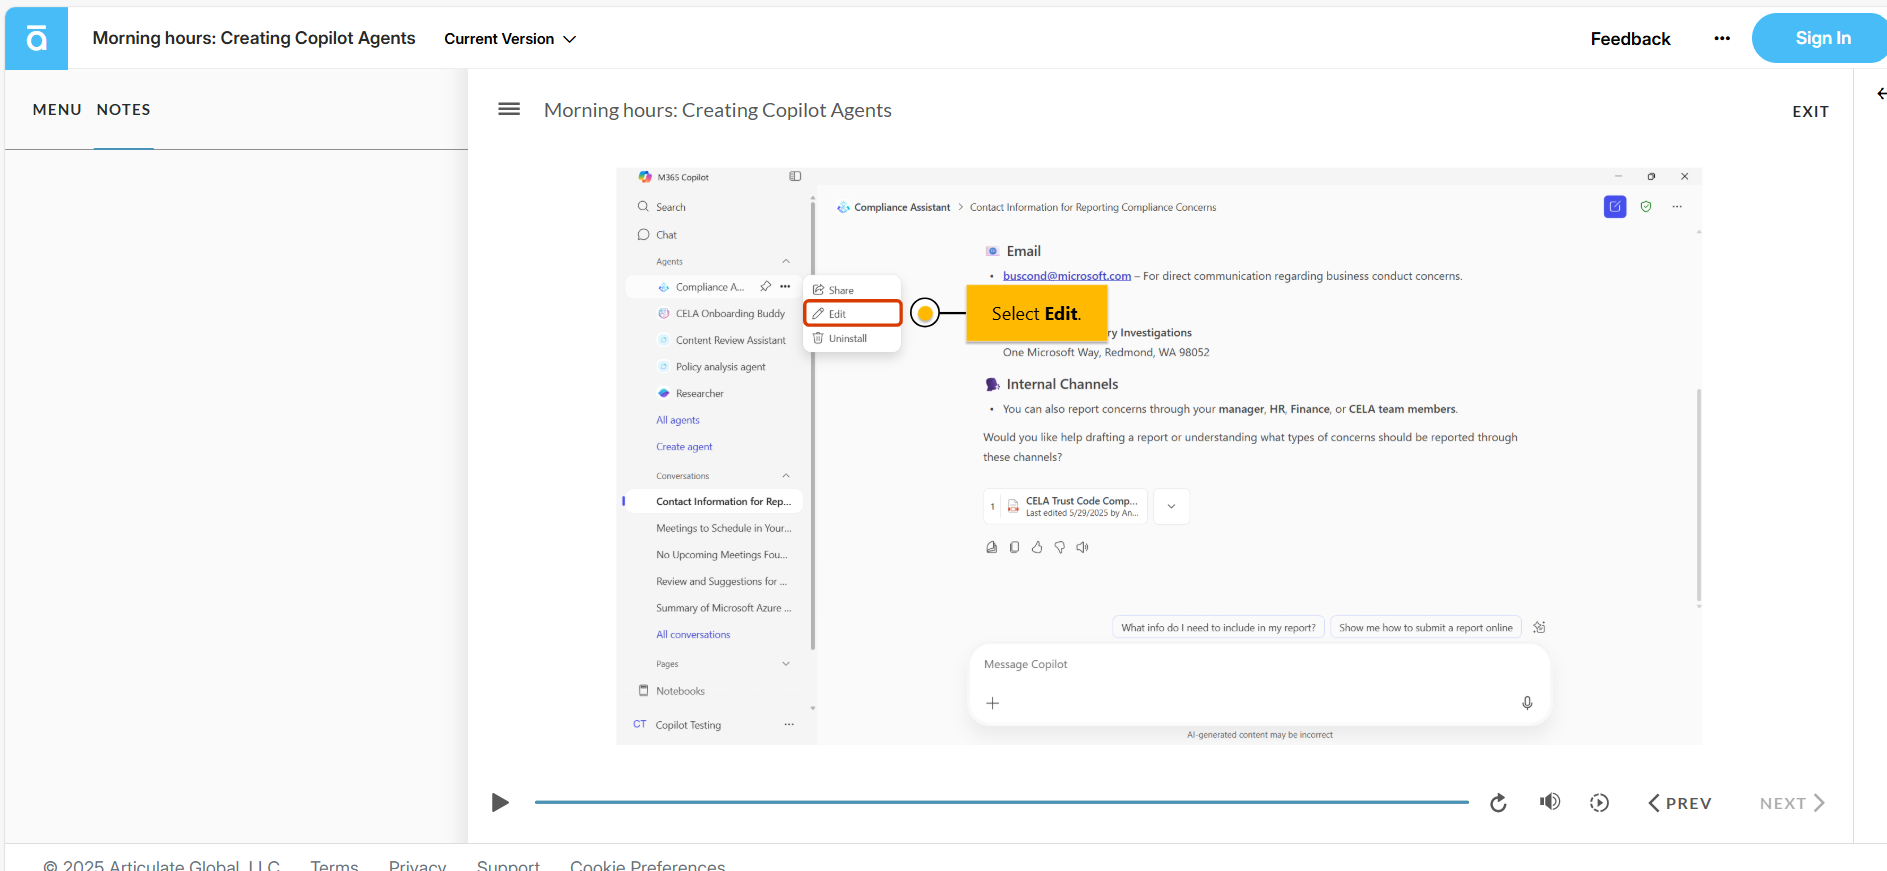Go to next slide with NEXT

point(1792,803)
